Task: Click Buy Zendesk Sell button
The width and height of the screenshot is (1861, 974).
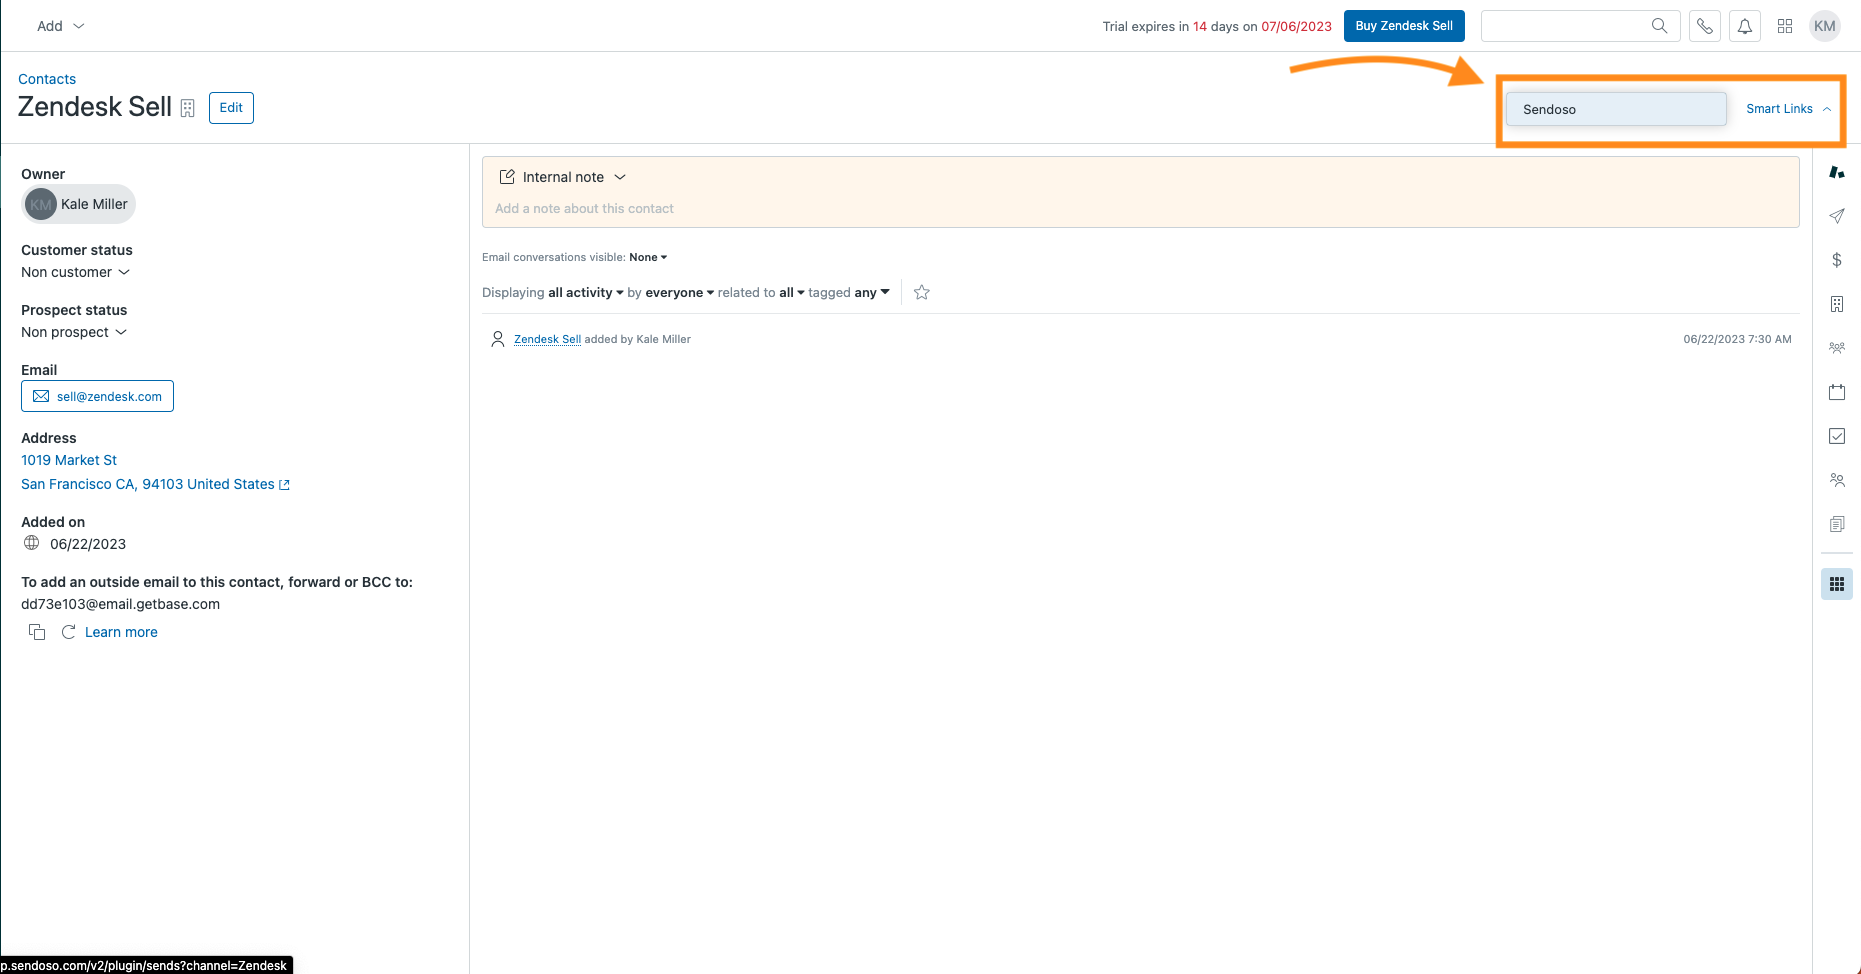Action: 1404,26
